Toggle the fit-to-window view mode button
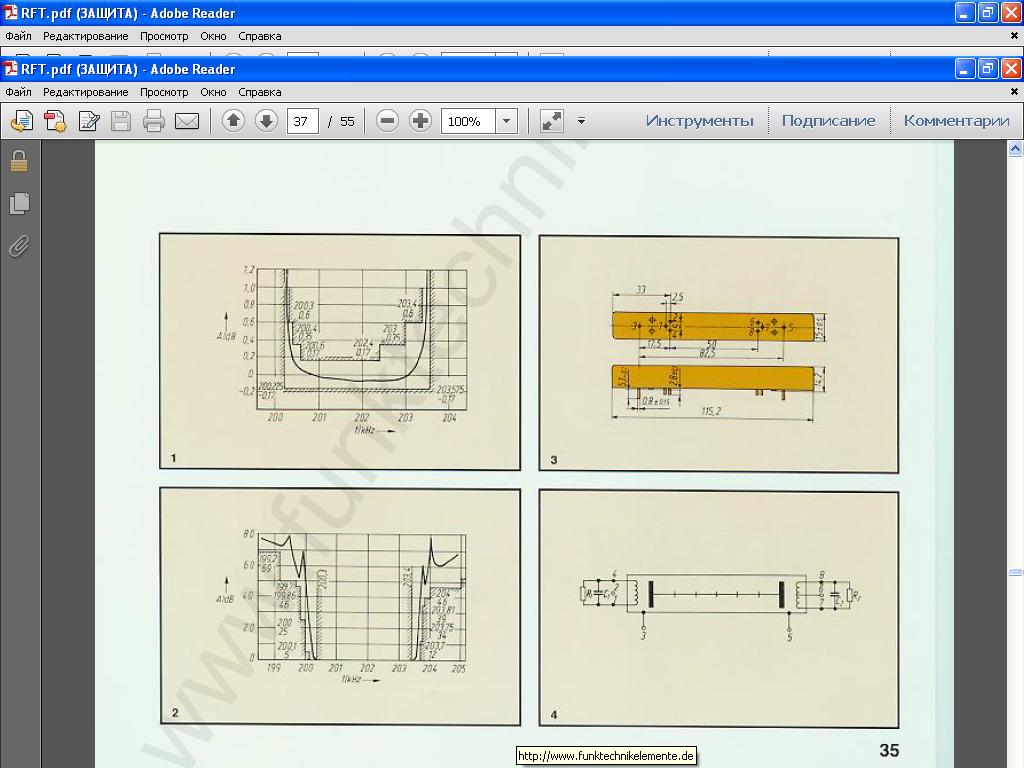 click(x=551, y=121)
